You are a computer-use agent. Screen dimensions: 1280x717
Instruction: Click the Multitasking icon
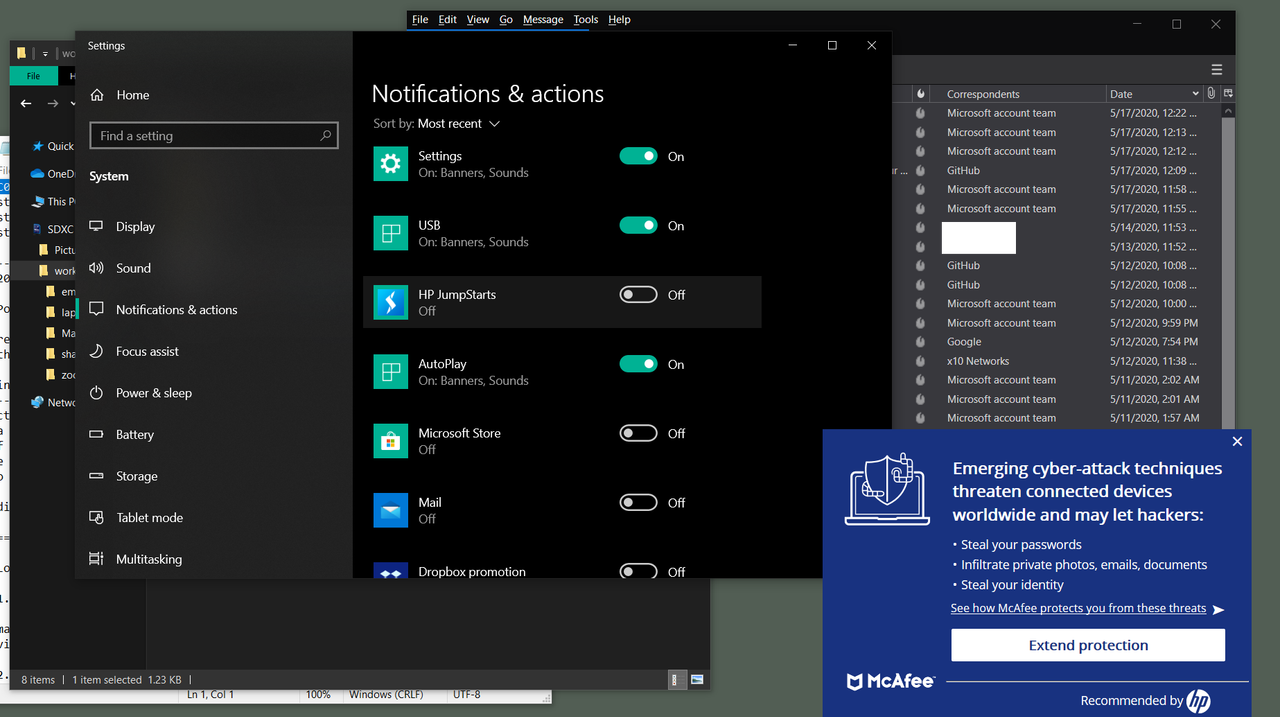[x=96, y=559]
